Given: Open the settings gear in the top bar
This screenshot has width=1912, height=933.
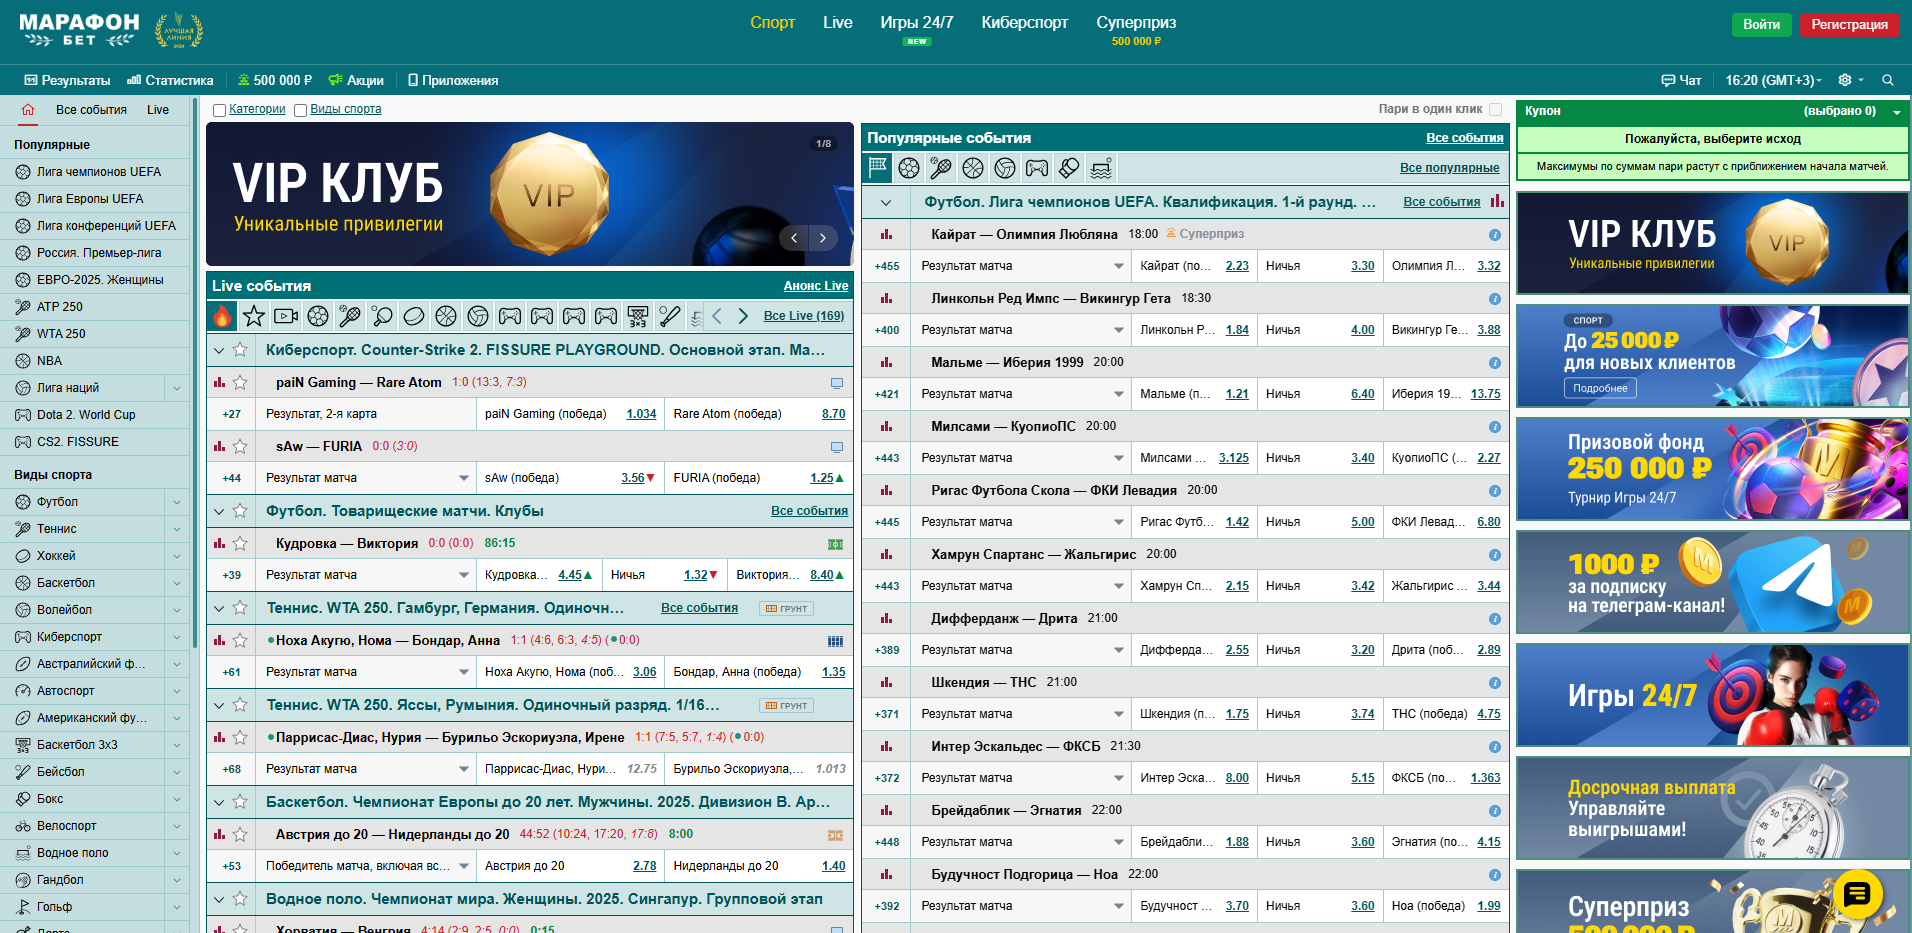Looking at the screenshot, I should coord(1845,80).
